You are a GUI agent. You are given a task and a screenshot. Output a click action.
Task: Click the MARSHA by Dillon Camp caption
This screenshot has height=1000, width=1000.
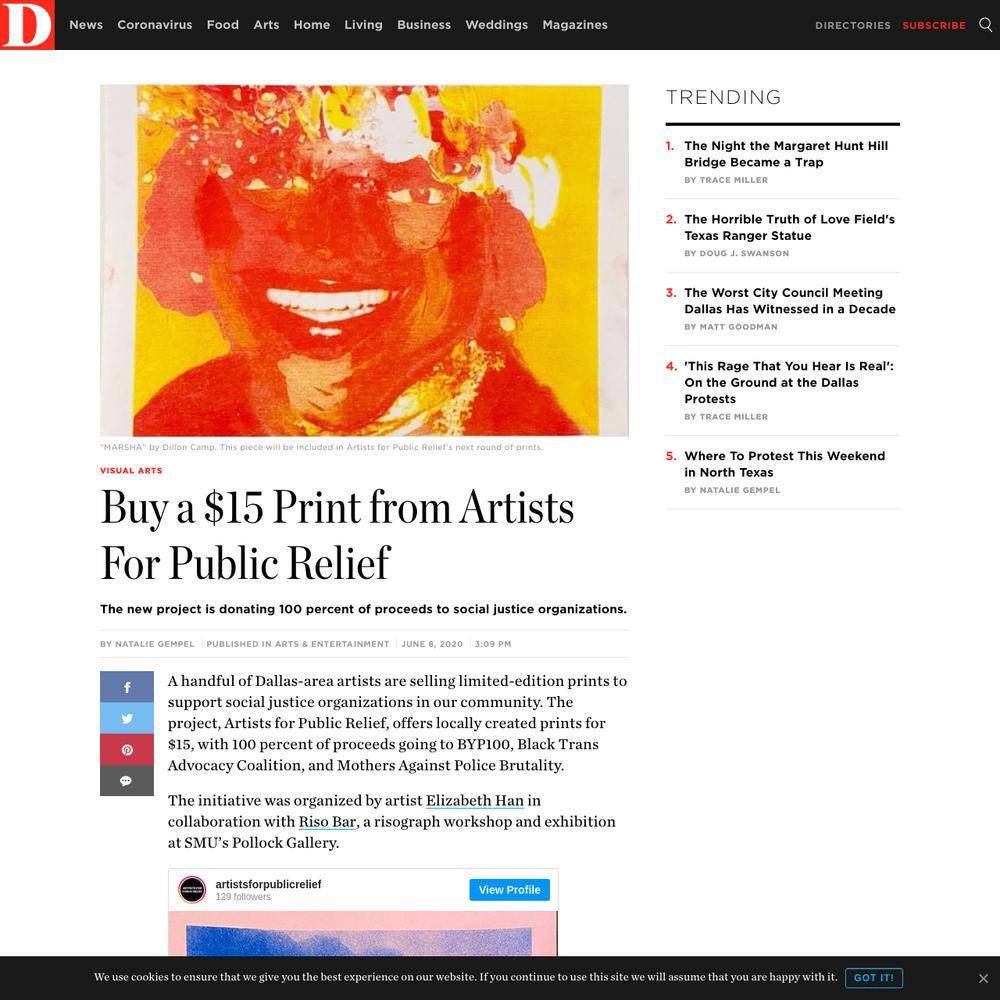click(x=321, y=447)
